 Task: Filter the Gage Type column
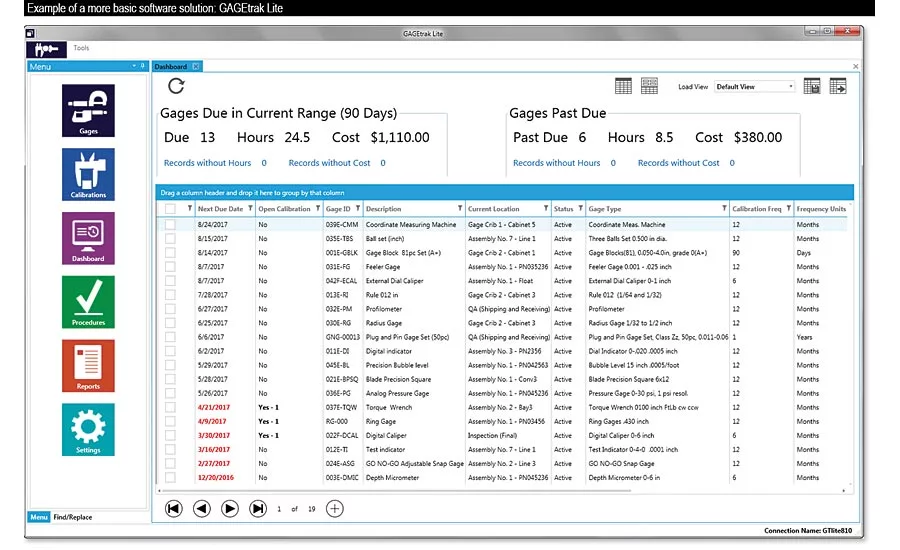click(724, 208)
